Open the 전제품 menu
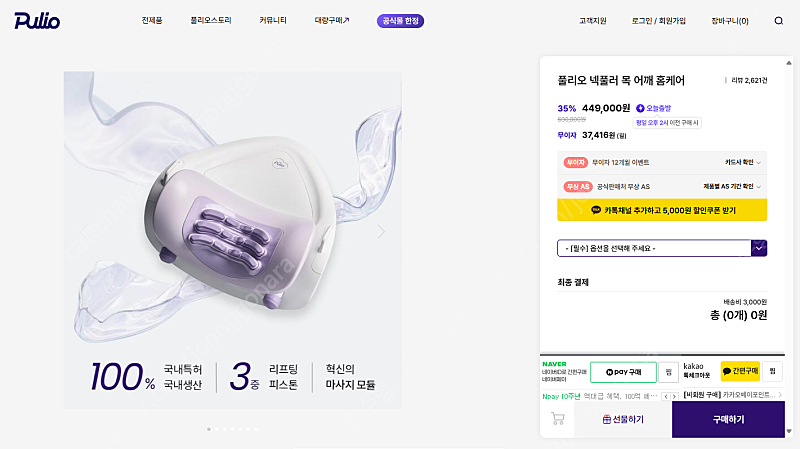 click(x=152, y=21)
